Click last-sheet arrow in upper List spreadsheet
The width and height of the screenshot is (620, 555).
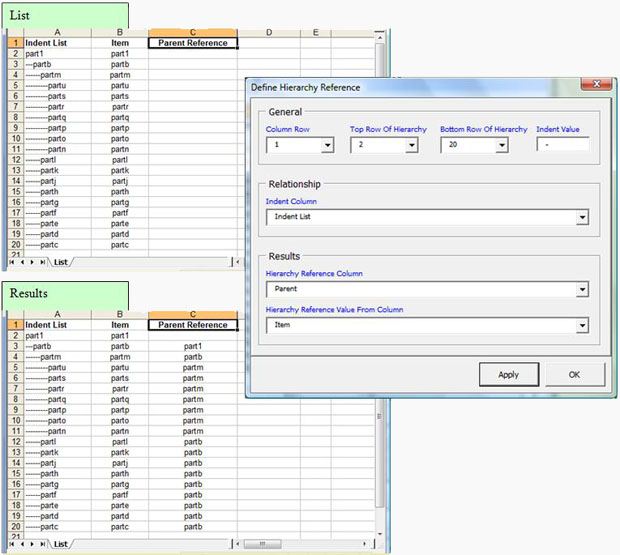click(x=41, y=262)
